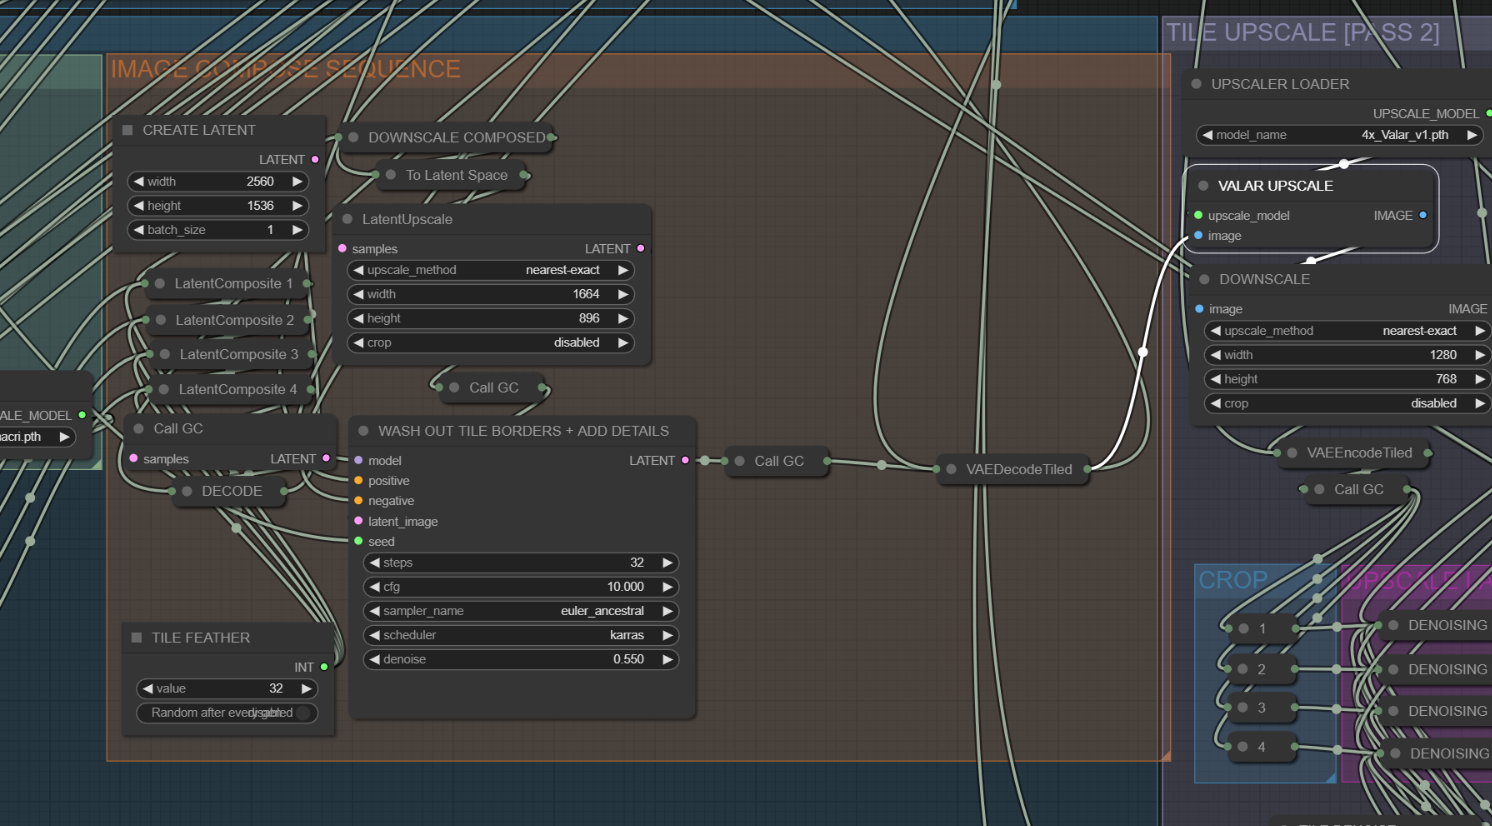
Task: Open model_name dropdown in UPSCALER LOADER
Action: (1340, 135)
